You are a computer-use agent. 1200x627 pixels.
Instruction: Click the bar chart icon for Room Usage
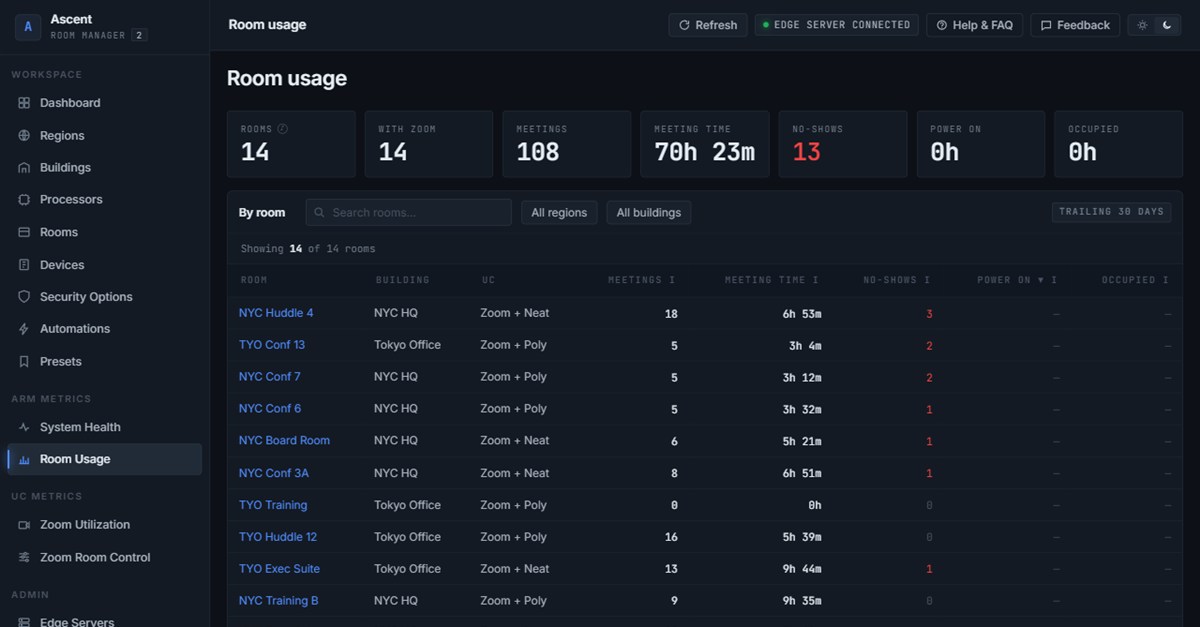[24, 460]
